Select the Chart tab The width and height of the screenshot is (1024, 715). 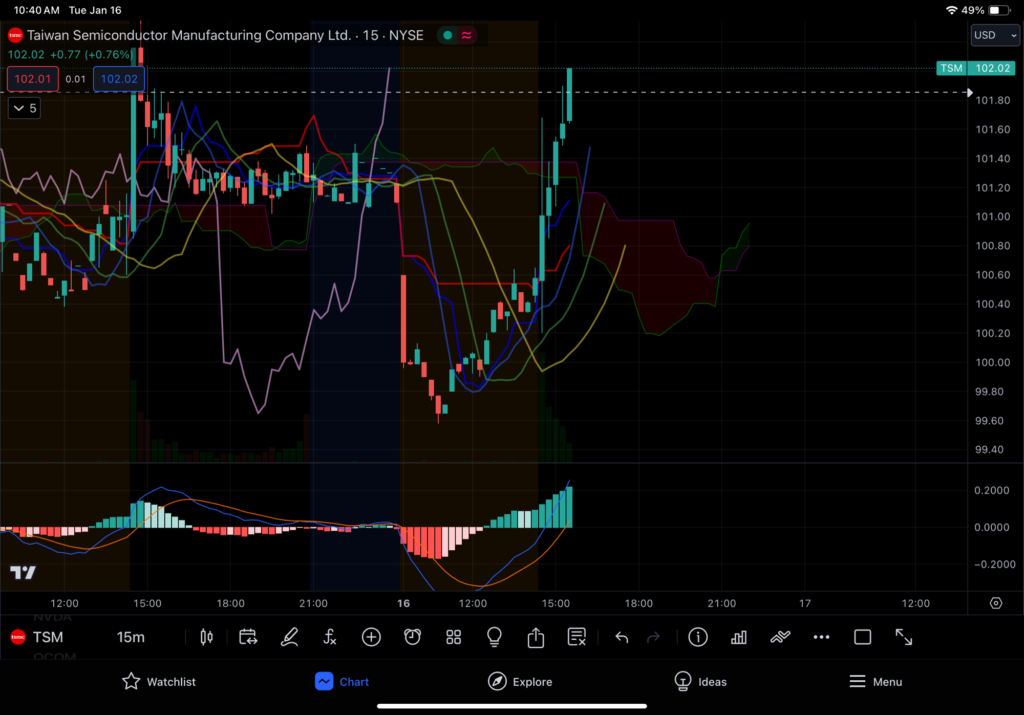click(x=342, y=682)
